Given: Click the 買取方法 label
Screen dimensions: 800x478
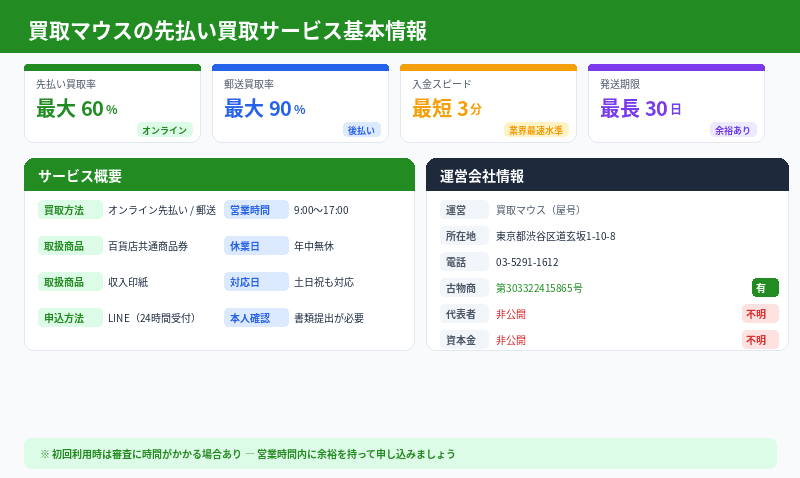Looking at the screenshot, I should pos(70,210).
